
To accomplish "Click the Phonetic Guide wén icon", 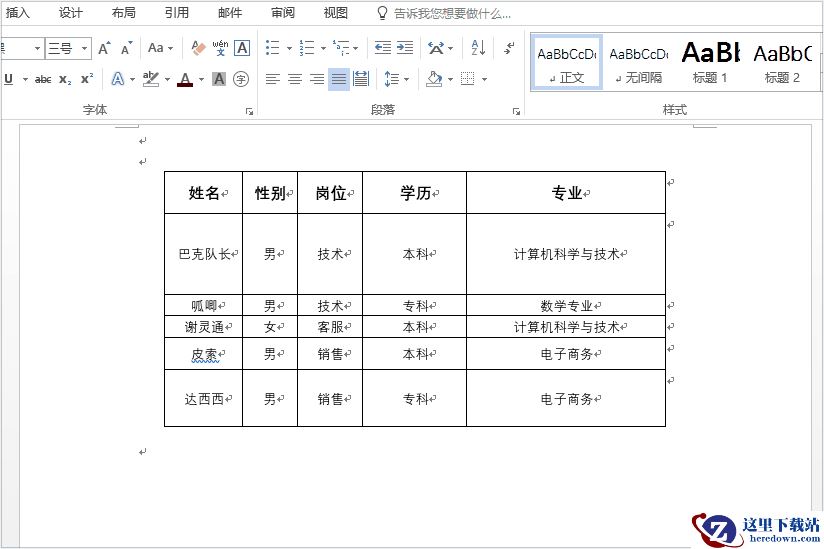I will pos(220,48).
